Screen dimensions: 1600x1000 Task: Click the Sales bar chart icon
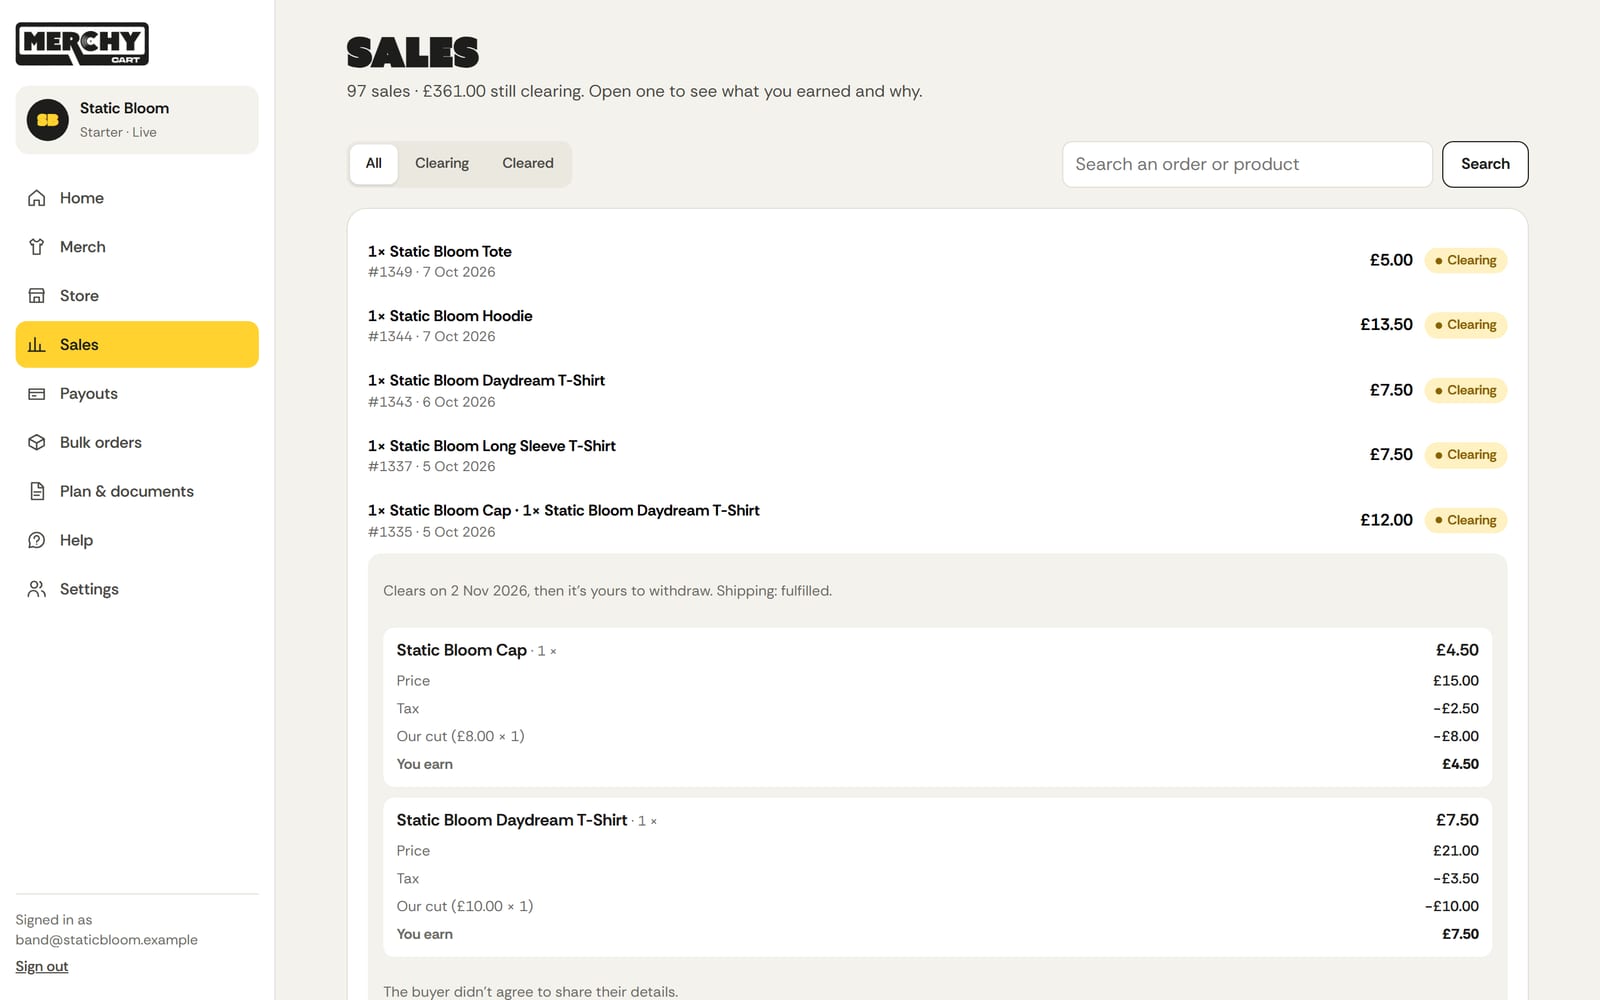[x=37, y=345]
